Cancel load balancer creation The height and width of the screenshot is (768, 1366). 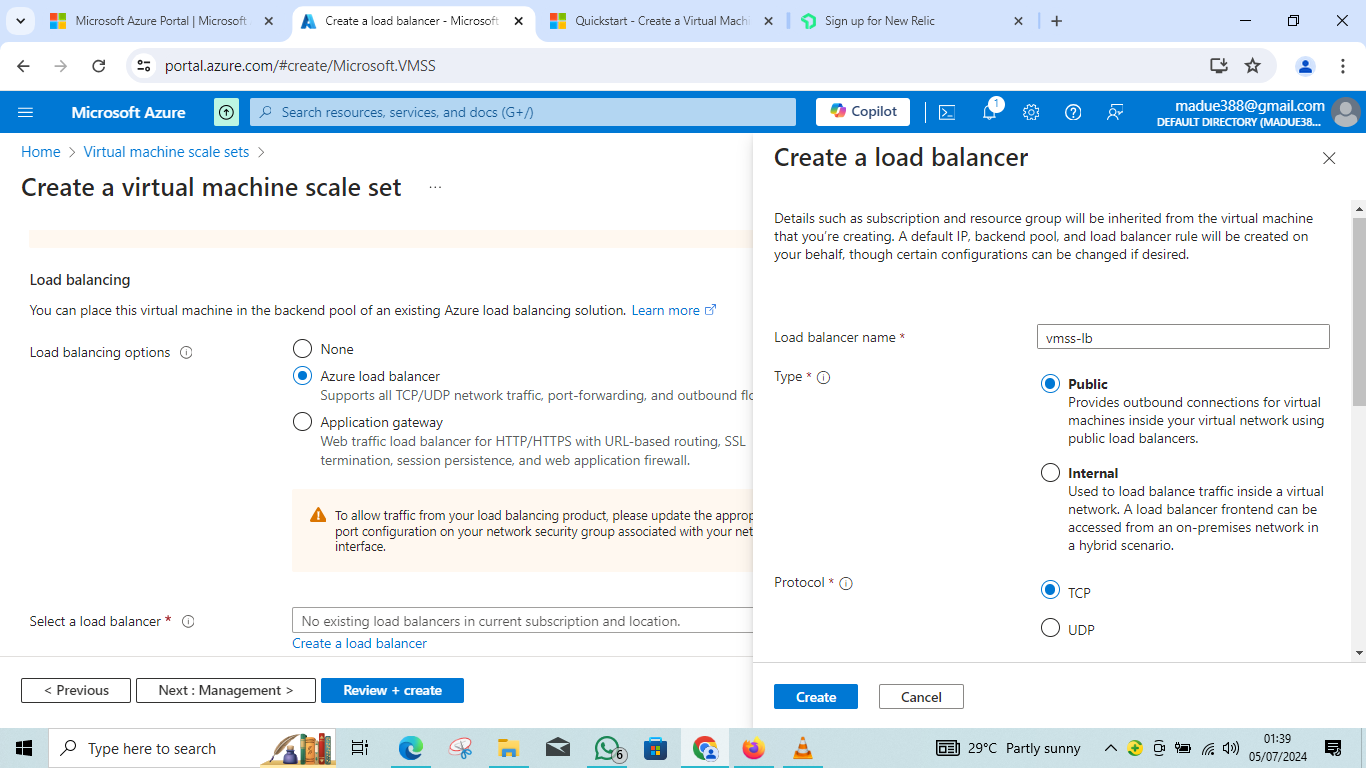point(921,697)
